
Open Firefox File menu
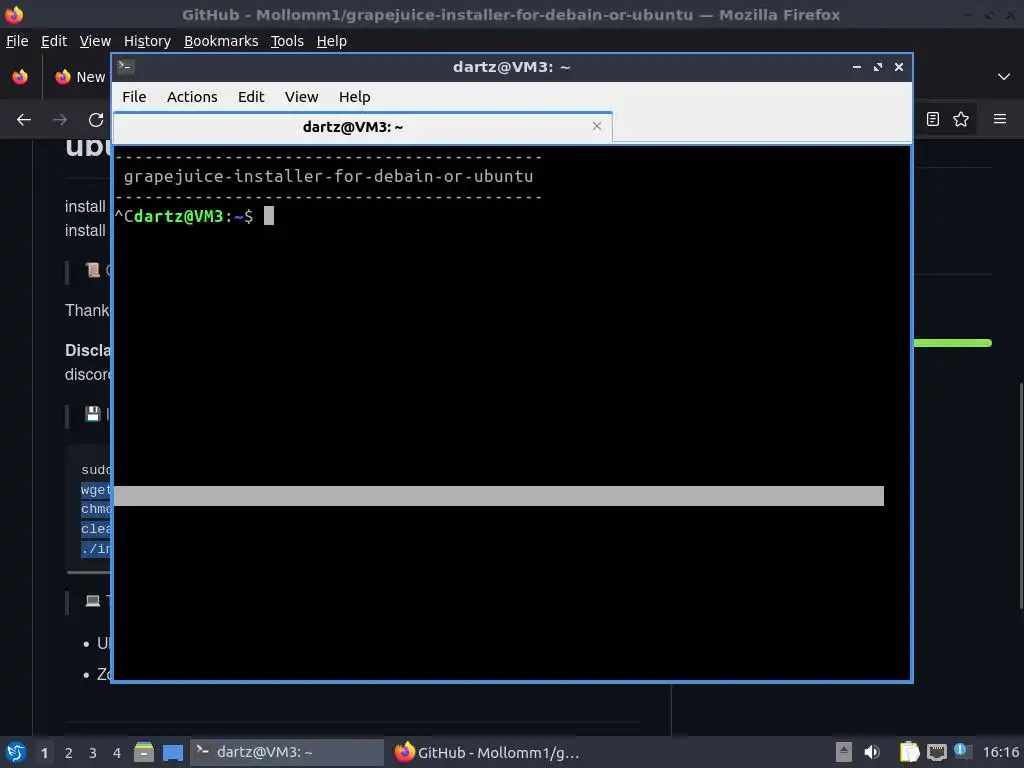tap(17, 41)
